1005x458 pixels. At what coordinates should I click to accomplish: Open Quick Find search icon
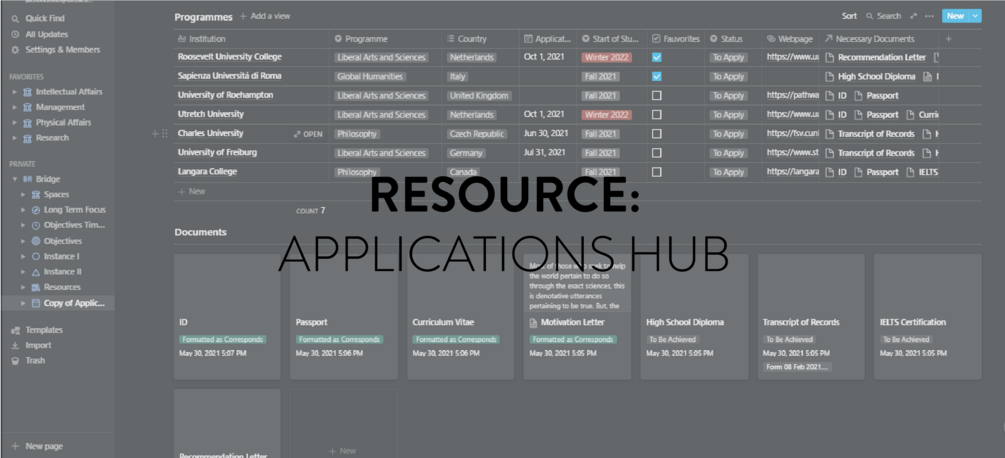[x=15, y=19]
